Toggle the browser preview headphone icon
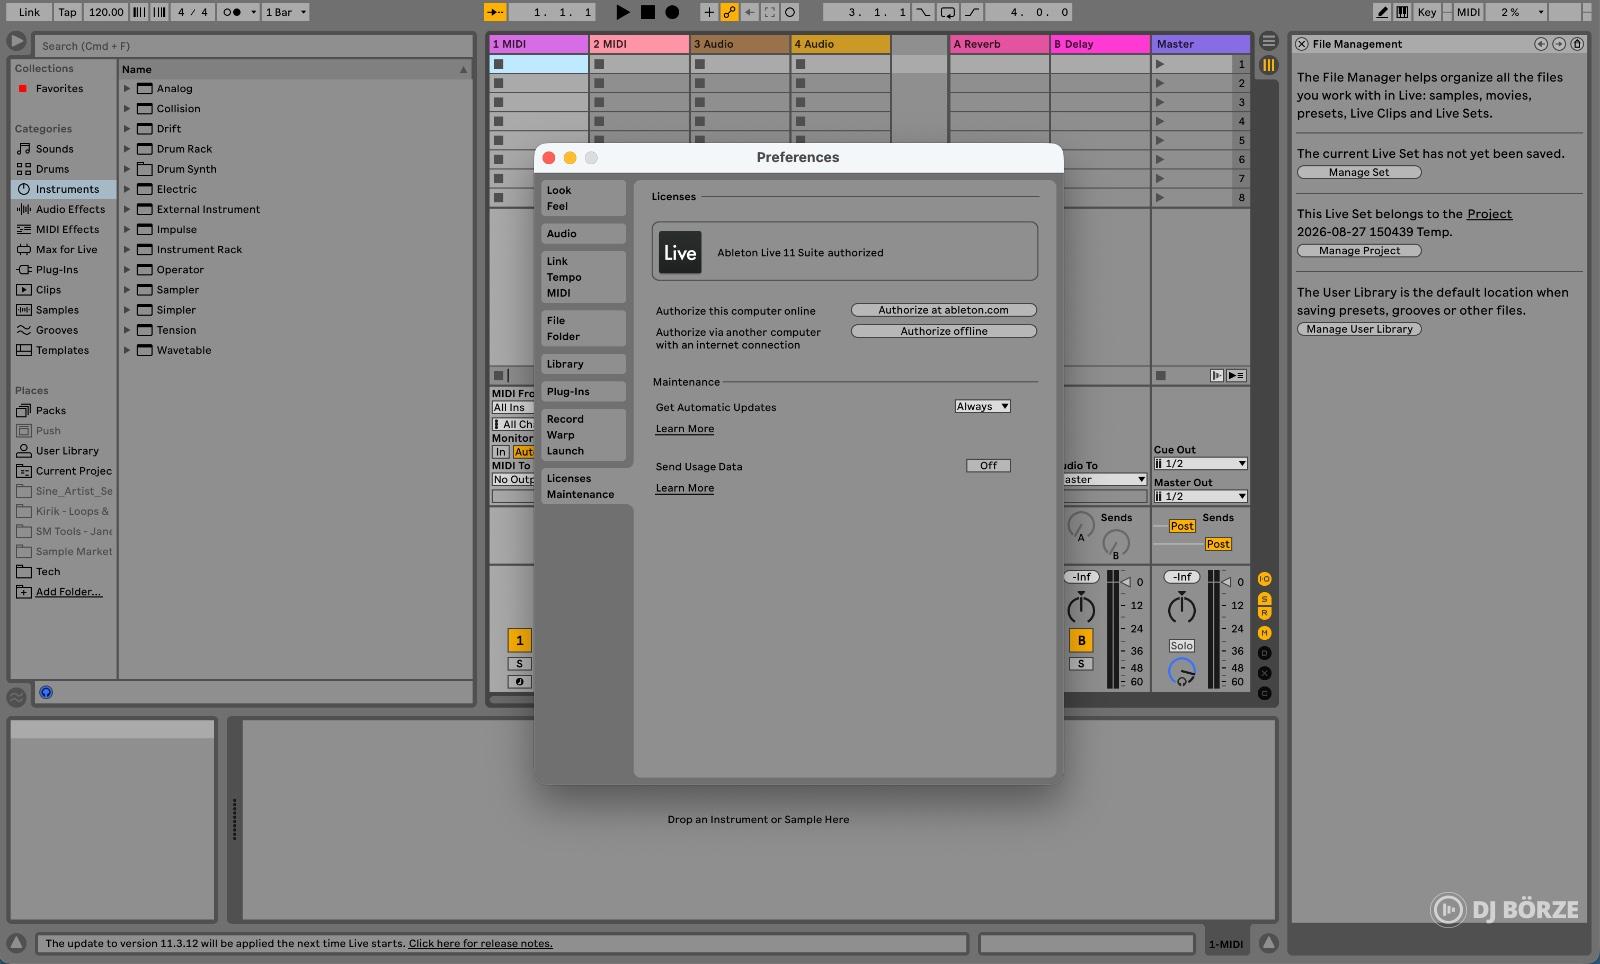The width and height of the screenshot is (1600, 964). click(46, 692)
